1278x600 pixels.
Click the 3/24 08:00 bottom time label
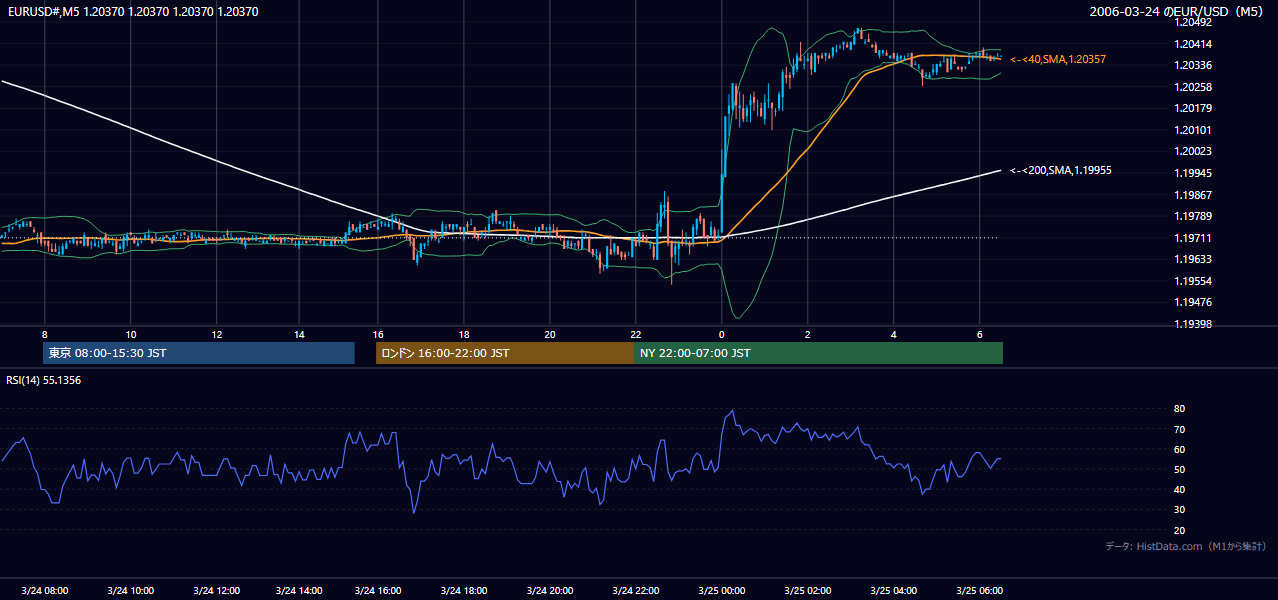44,591
